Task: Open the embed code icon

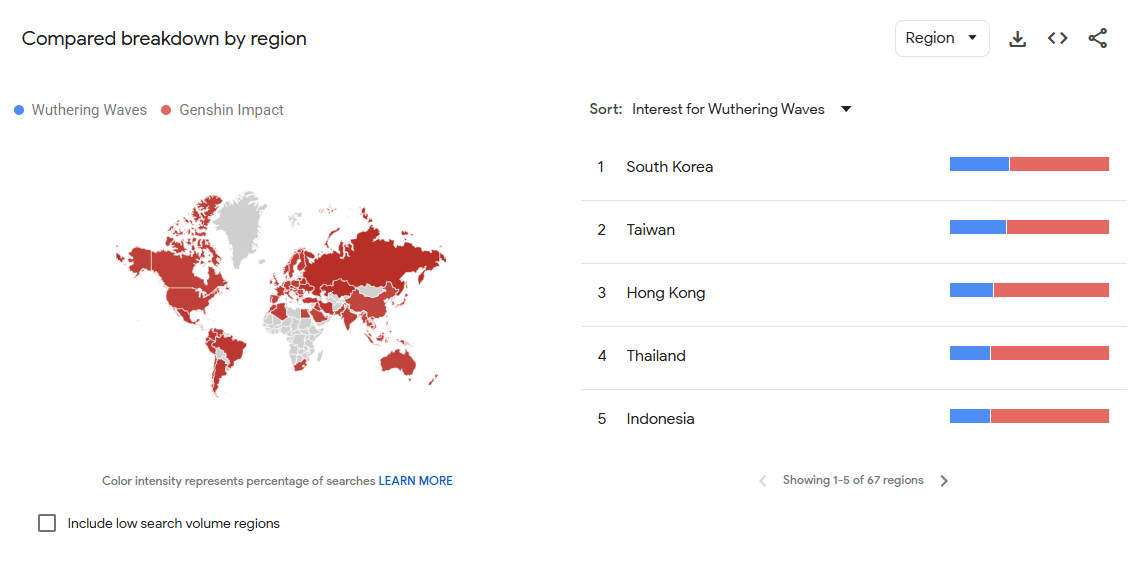Action: coord(1058,39)
